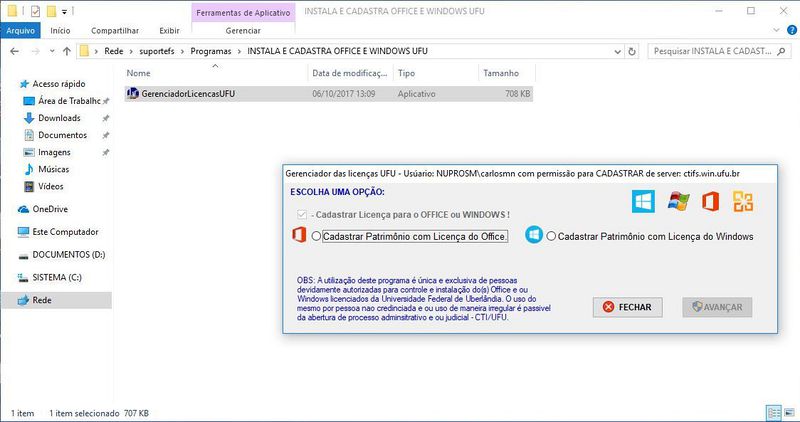Screen dimensions: 800x422
Task: Open Explorer help question mark
Action: [x=792, y=30]
